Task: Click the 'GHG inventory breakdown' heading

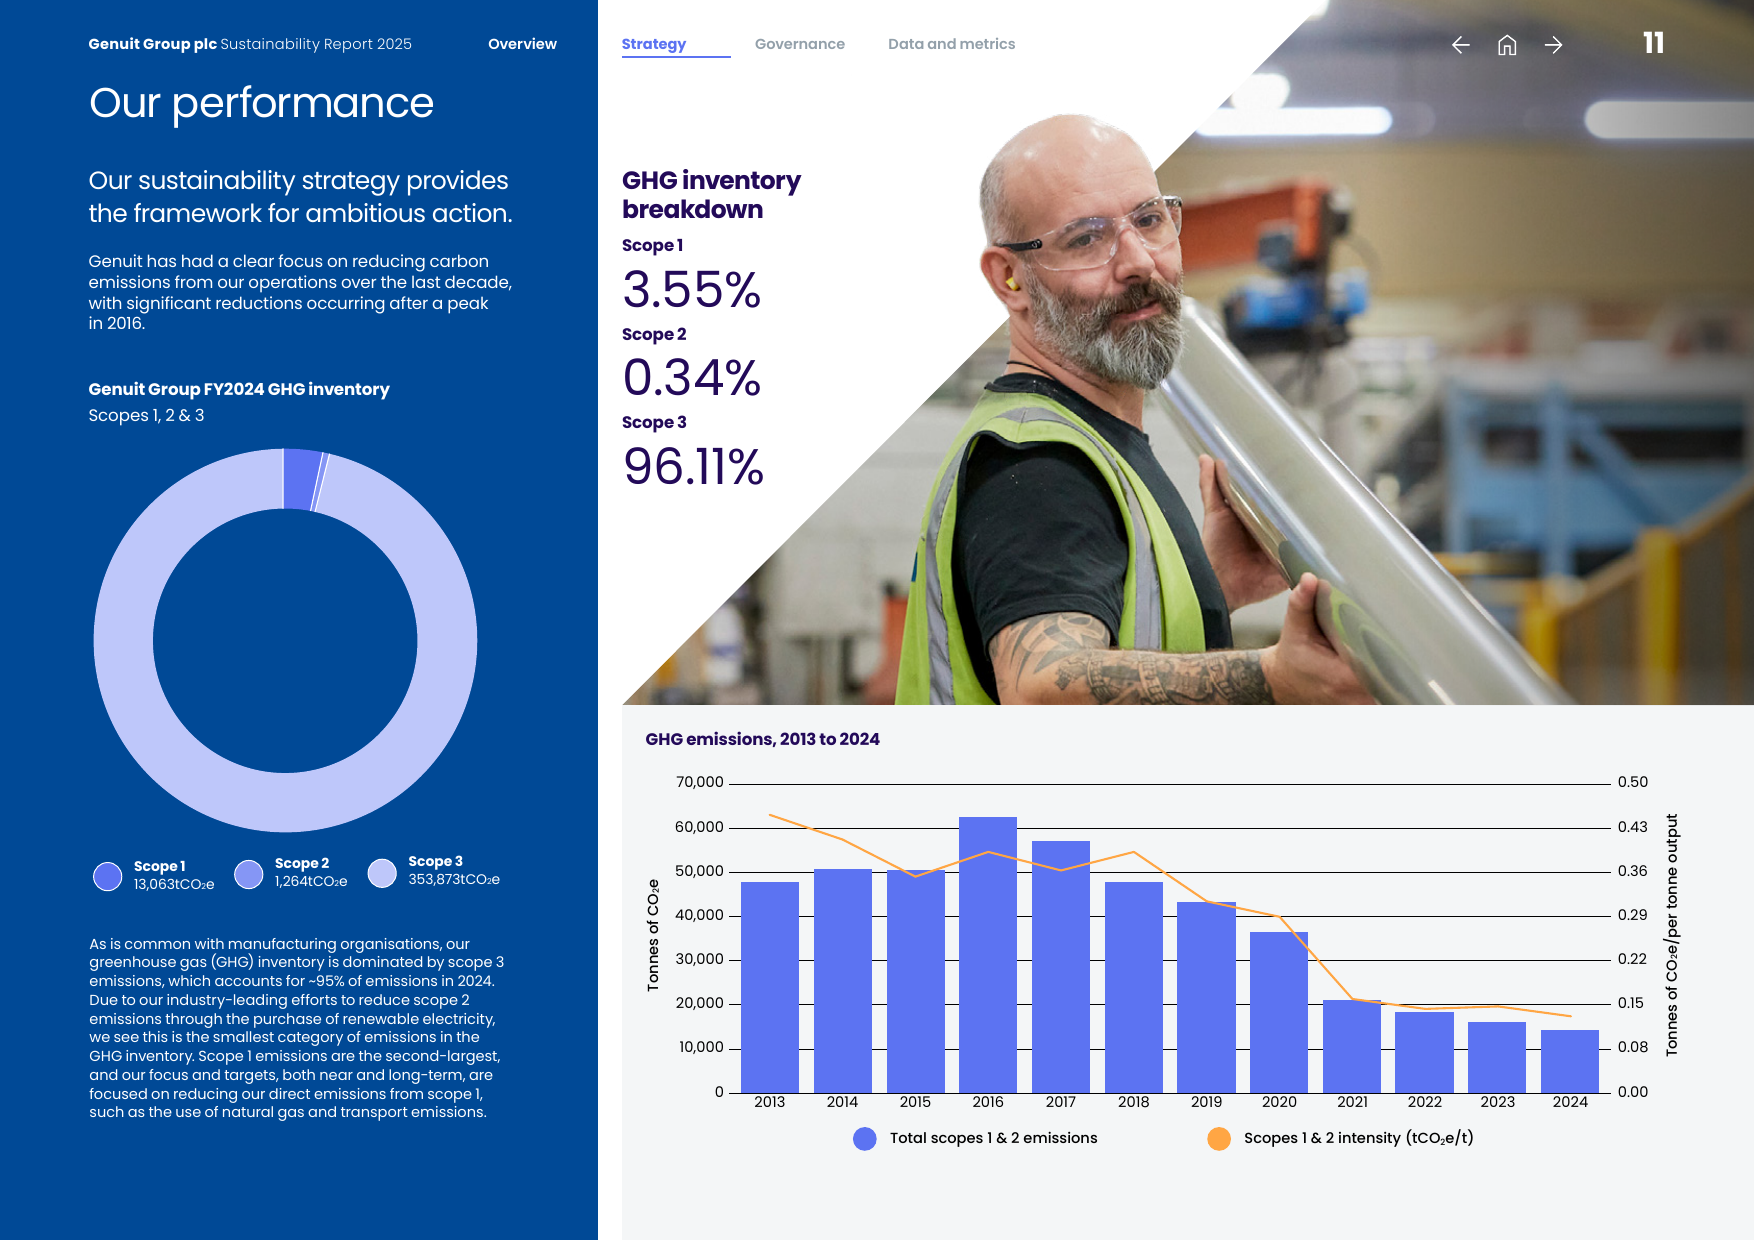Action: point(711,194)
